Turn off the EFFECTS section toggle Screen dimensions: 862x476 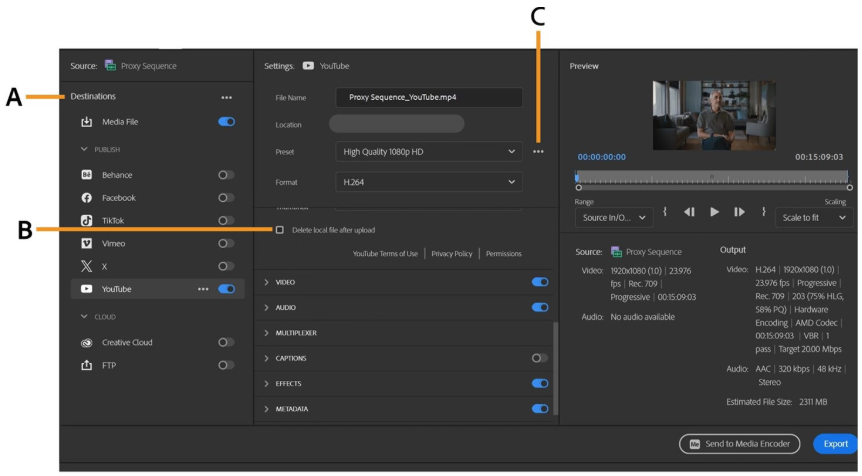click(x=540, y=384)
